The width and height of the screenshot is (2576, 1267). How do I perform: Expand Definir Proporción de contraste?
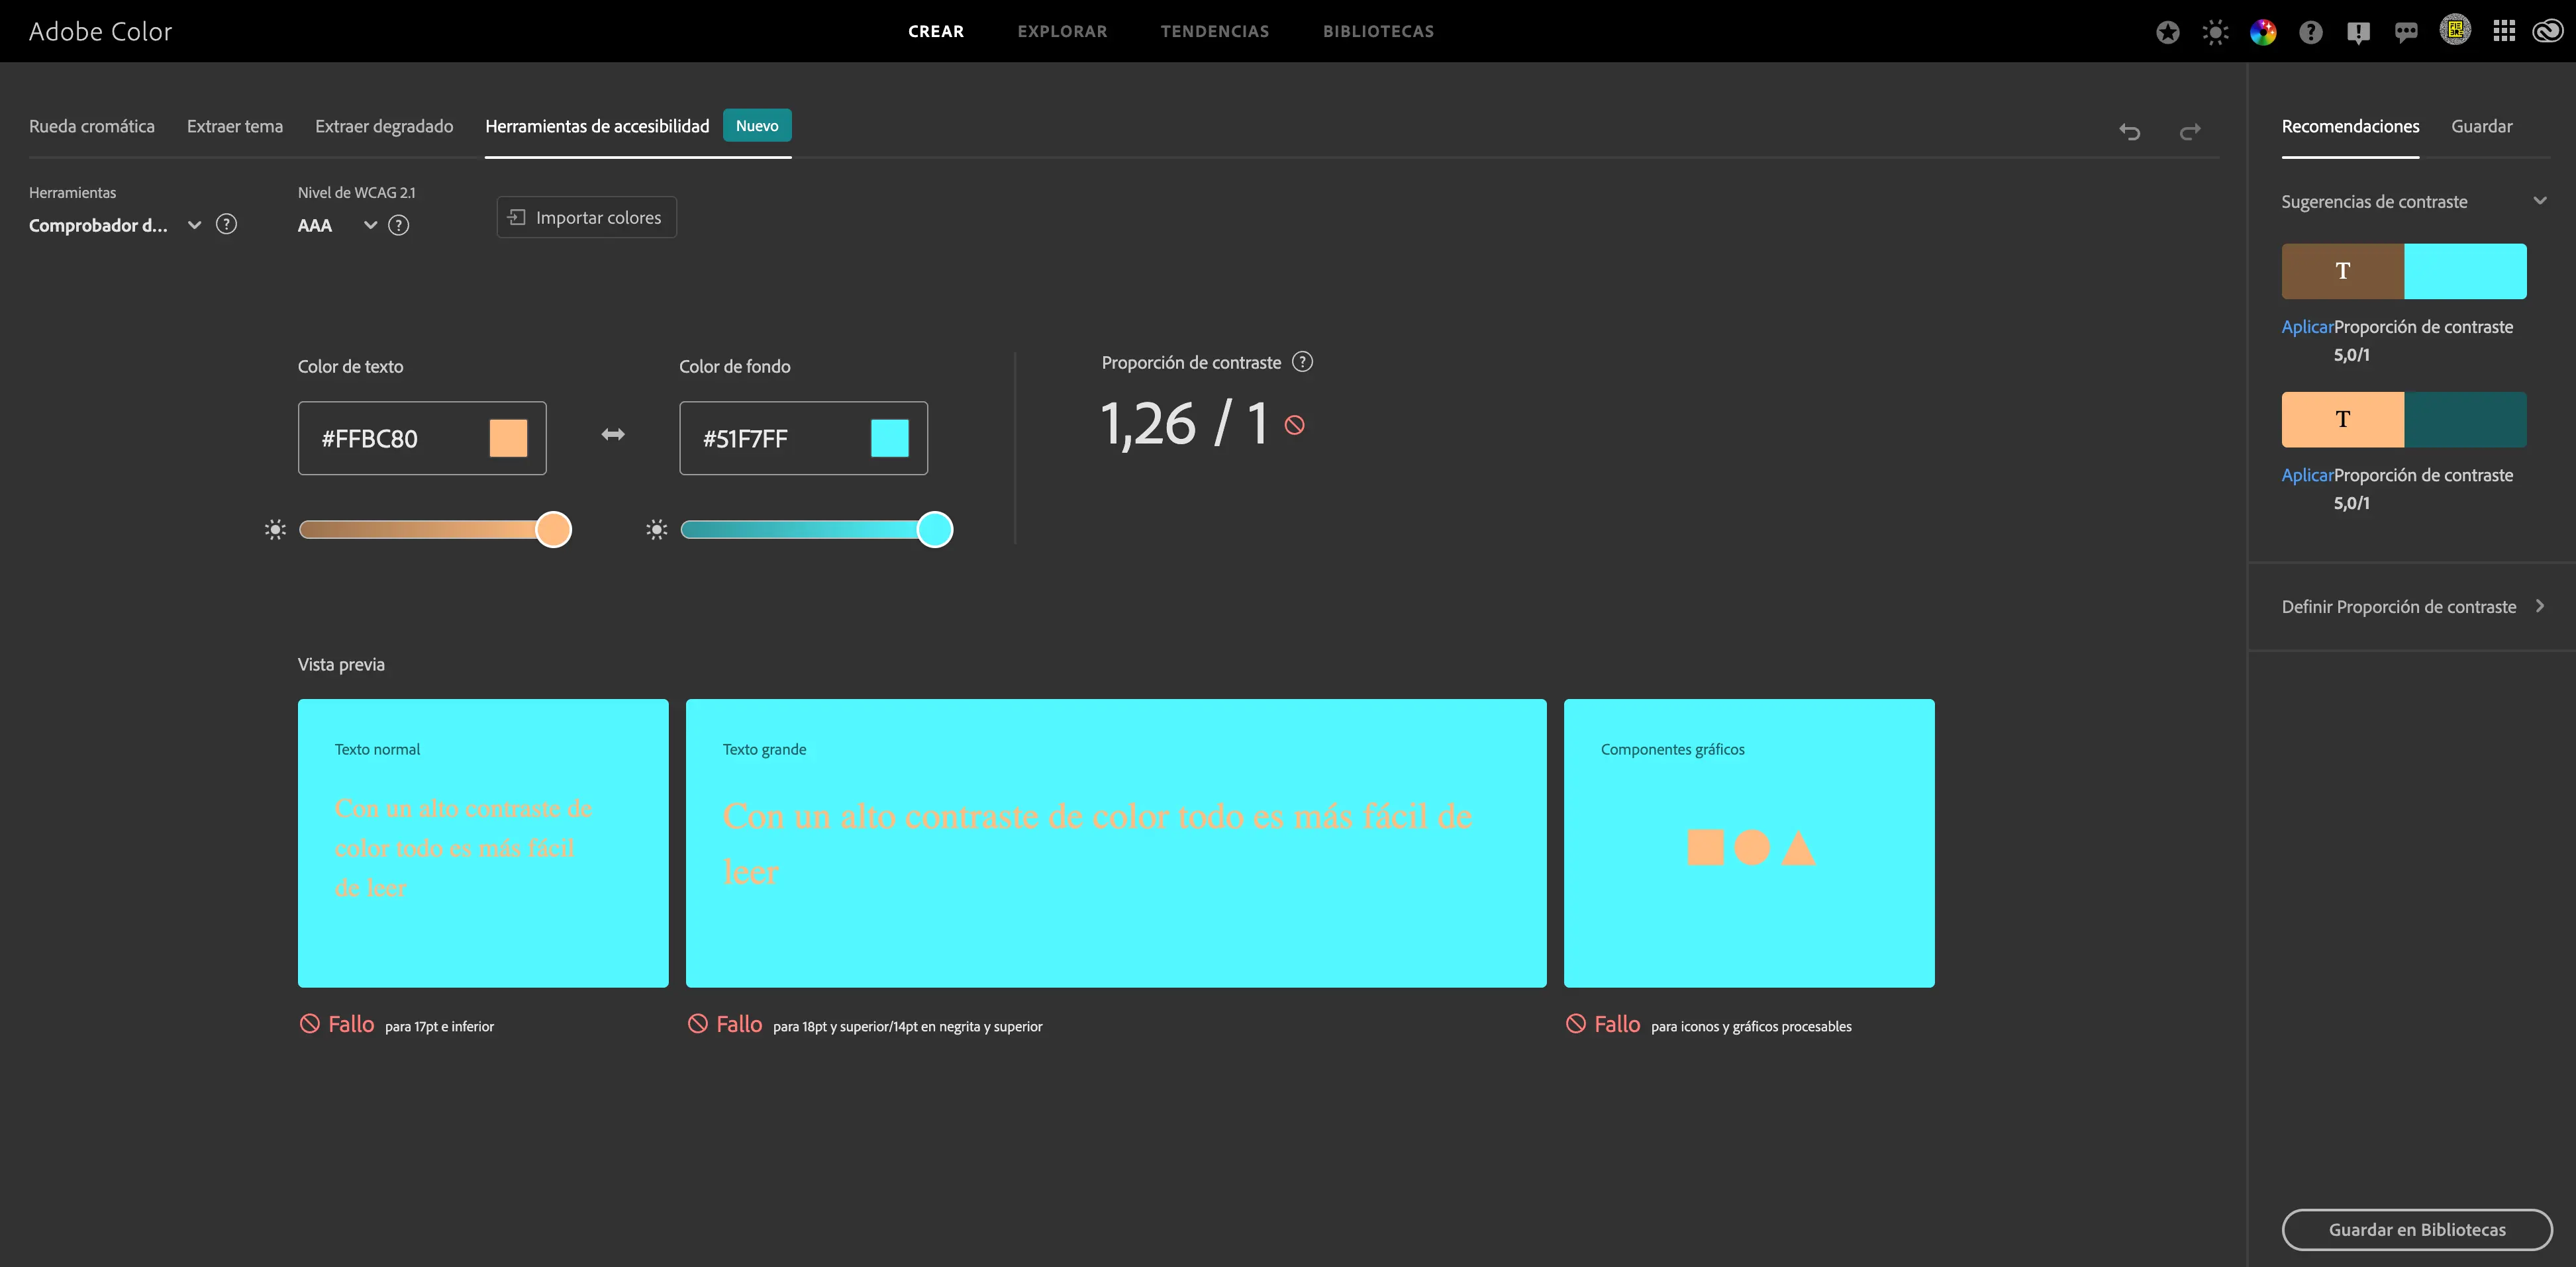[2539, 606]
